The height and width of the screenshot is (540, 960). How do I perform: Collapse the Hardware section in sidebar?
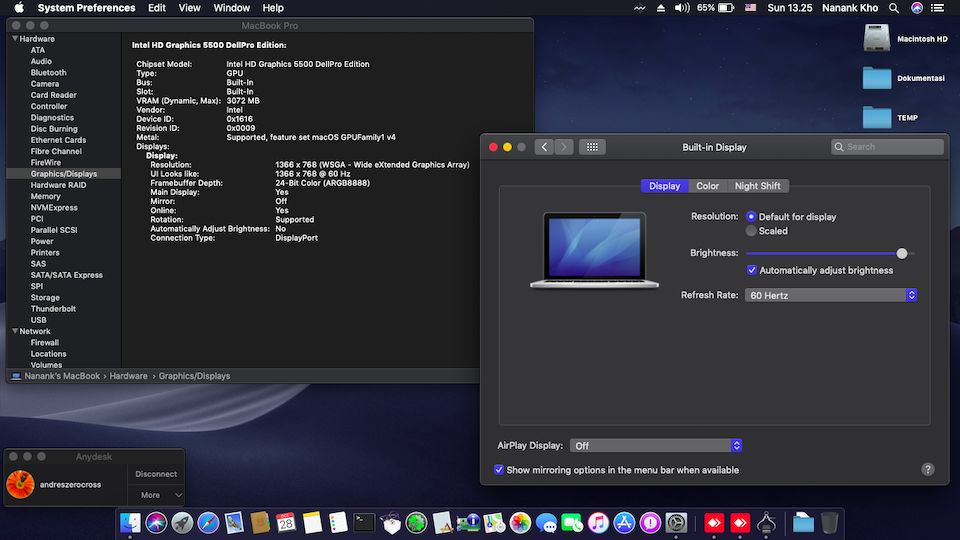point(14,39)
